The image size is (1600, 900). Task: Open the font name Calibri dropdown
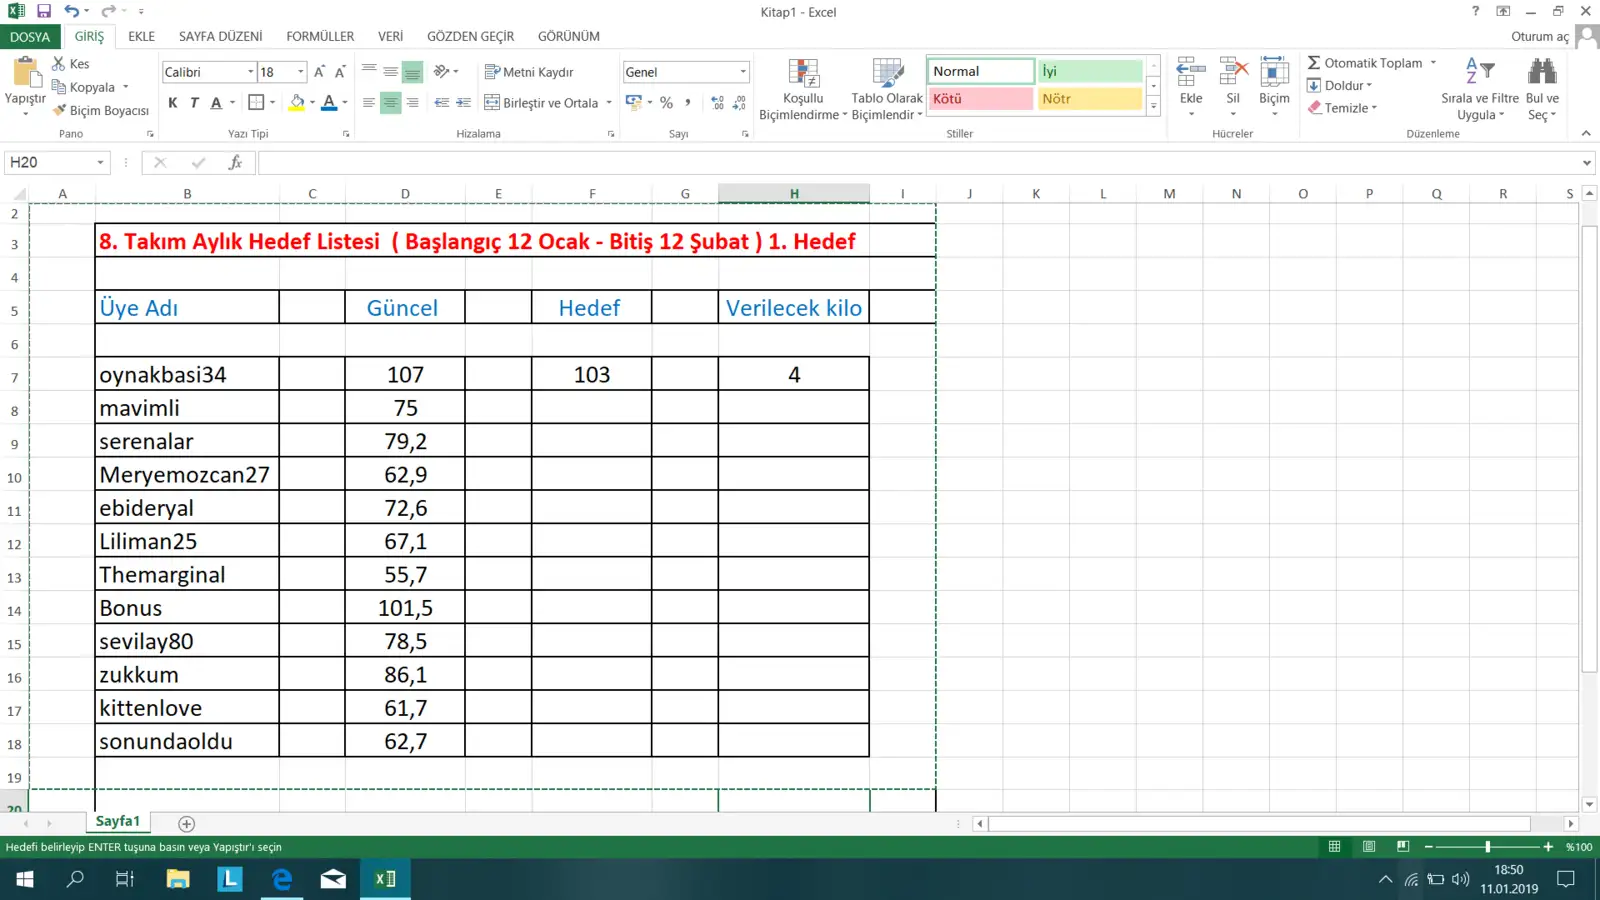[x=250, y=72]
